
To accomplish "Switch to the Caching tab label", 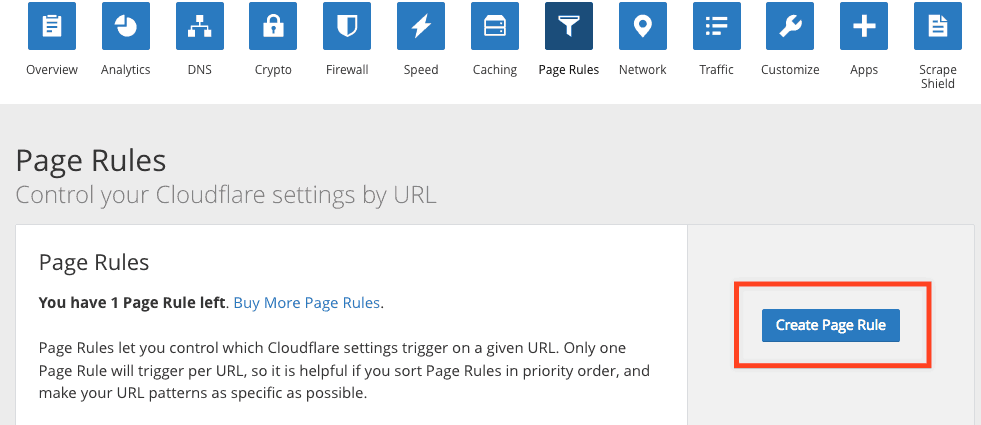I will click(495, 70).
